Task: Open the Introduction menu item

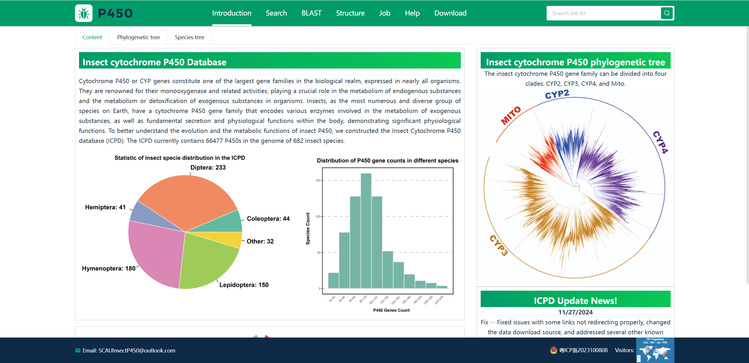Action: [232, 13]
